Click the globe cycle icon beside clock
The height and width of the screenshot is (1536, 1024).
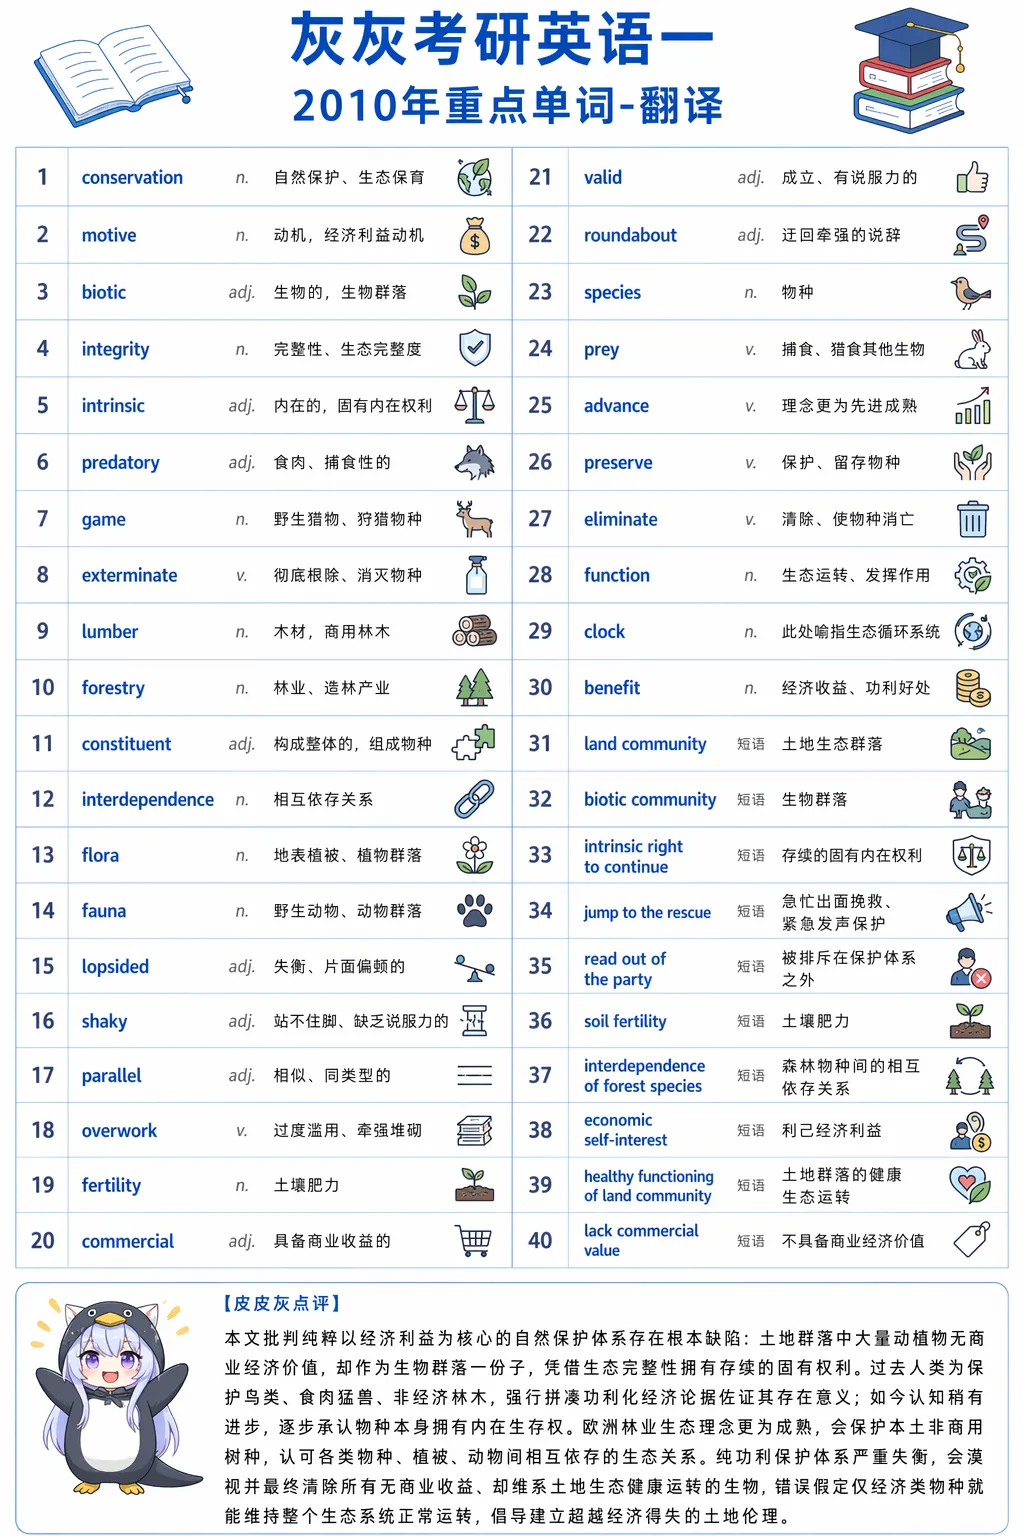tap(972, 631)
